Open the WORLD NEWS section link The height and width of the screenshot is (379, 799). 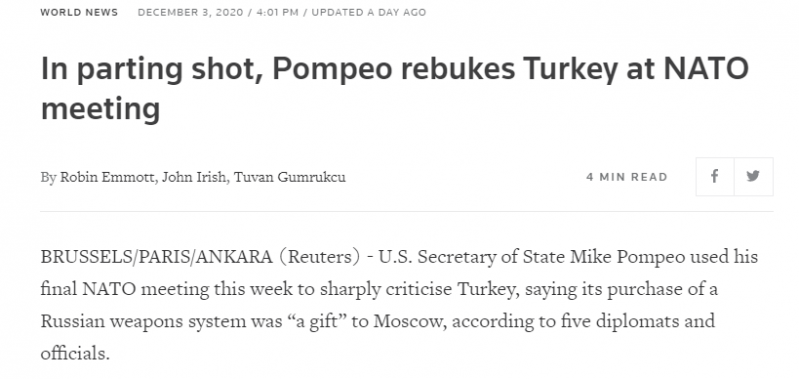click(79, 12)
